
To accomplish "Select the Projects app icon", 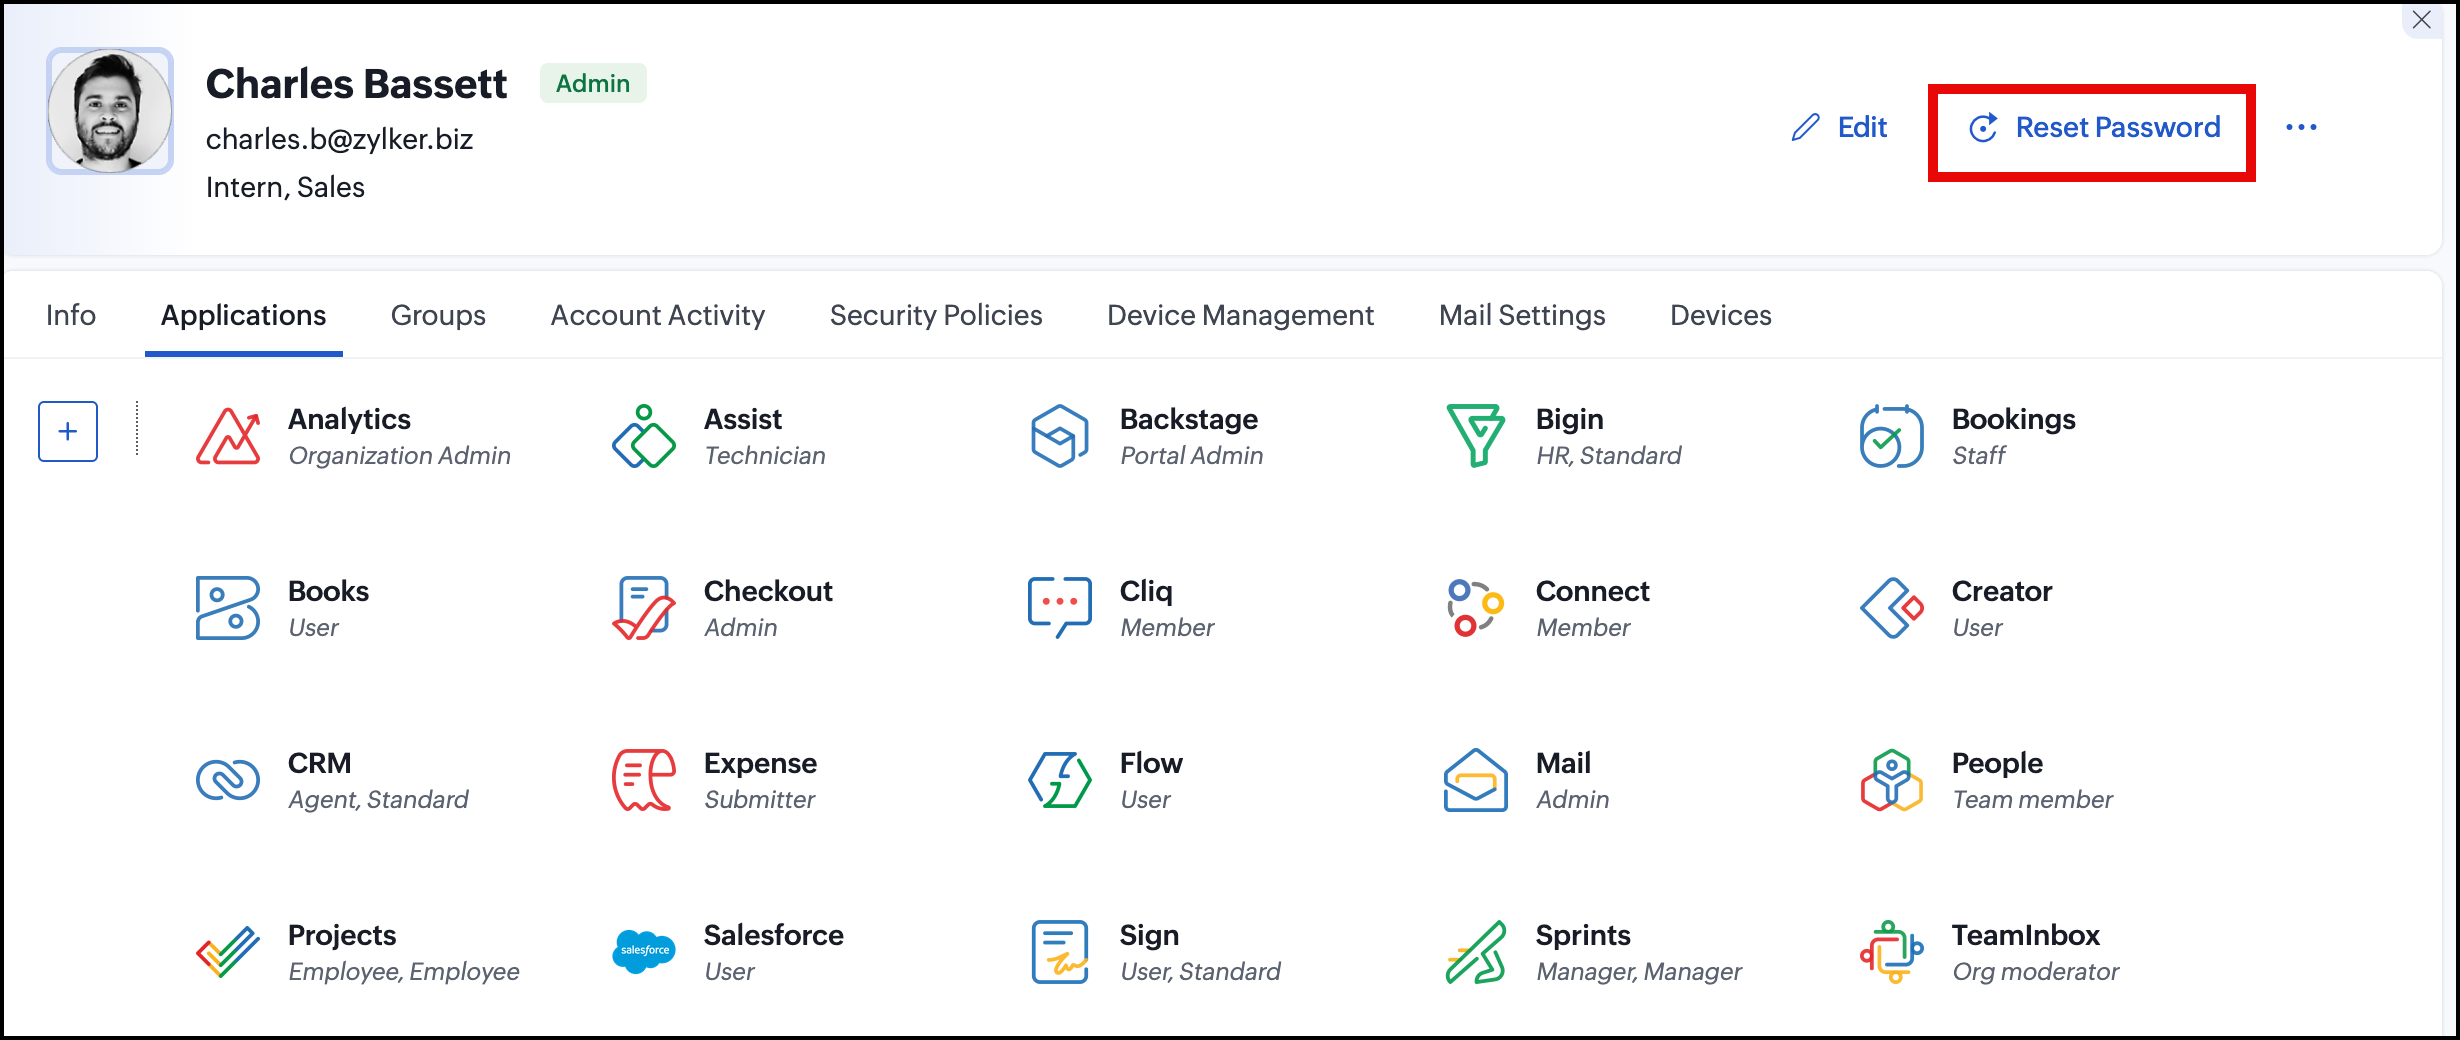I will [x=228, y=952].
